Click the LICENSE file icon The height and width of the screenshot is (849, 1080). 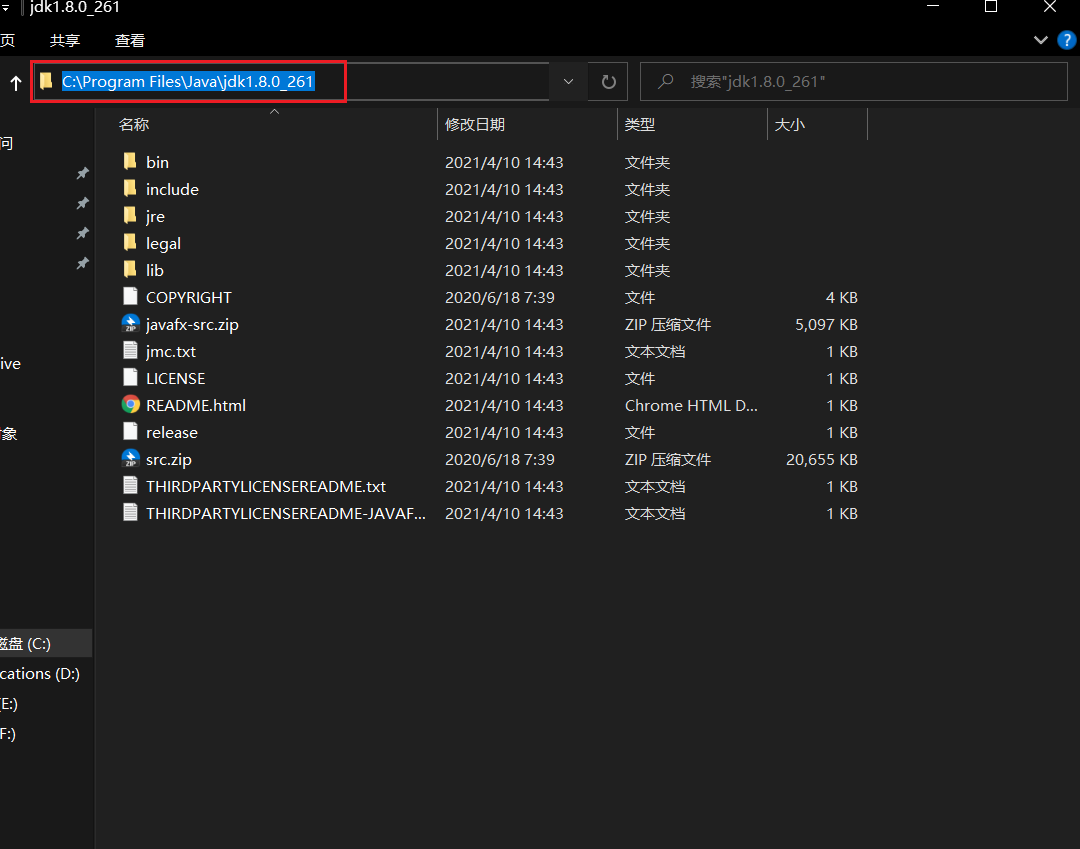point(130,377)
